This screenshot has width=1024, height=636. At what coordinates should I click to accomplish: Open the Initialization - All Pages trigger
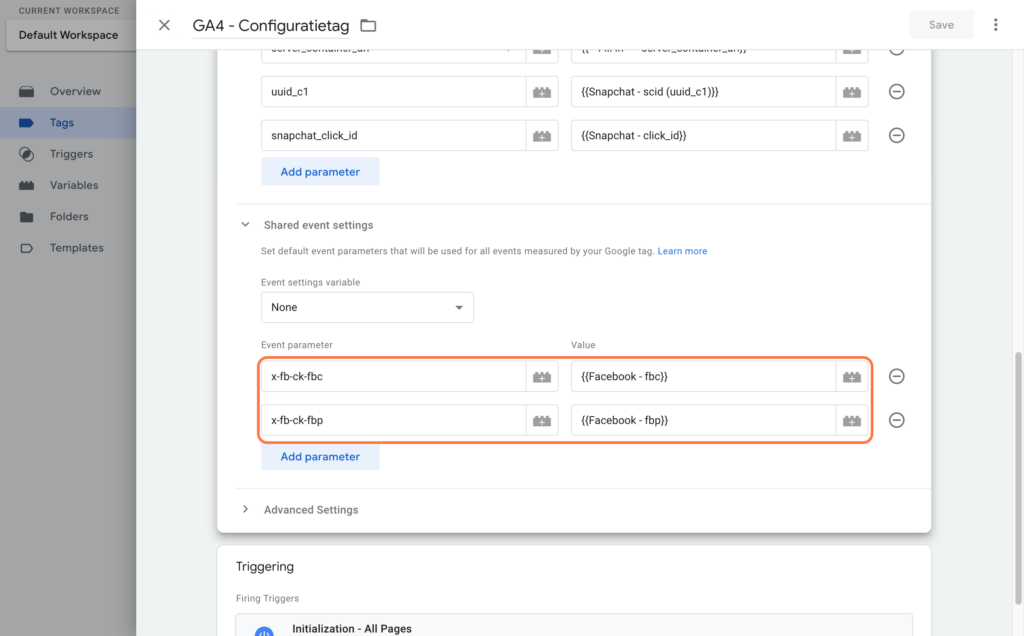(x=573, y=626)
